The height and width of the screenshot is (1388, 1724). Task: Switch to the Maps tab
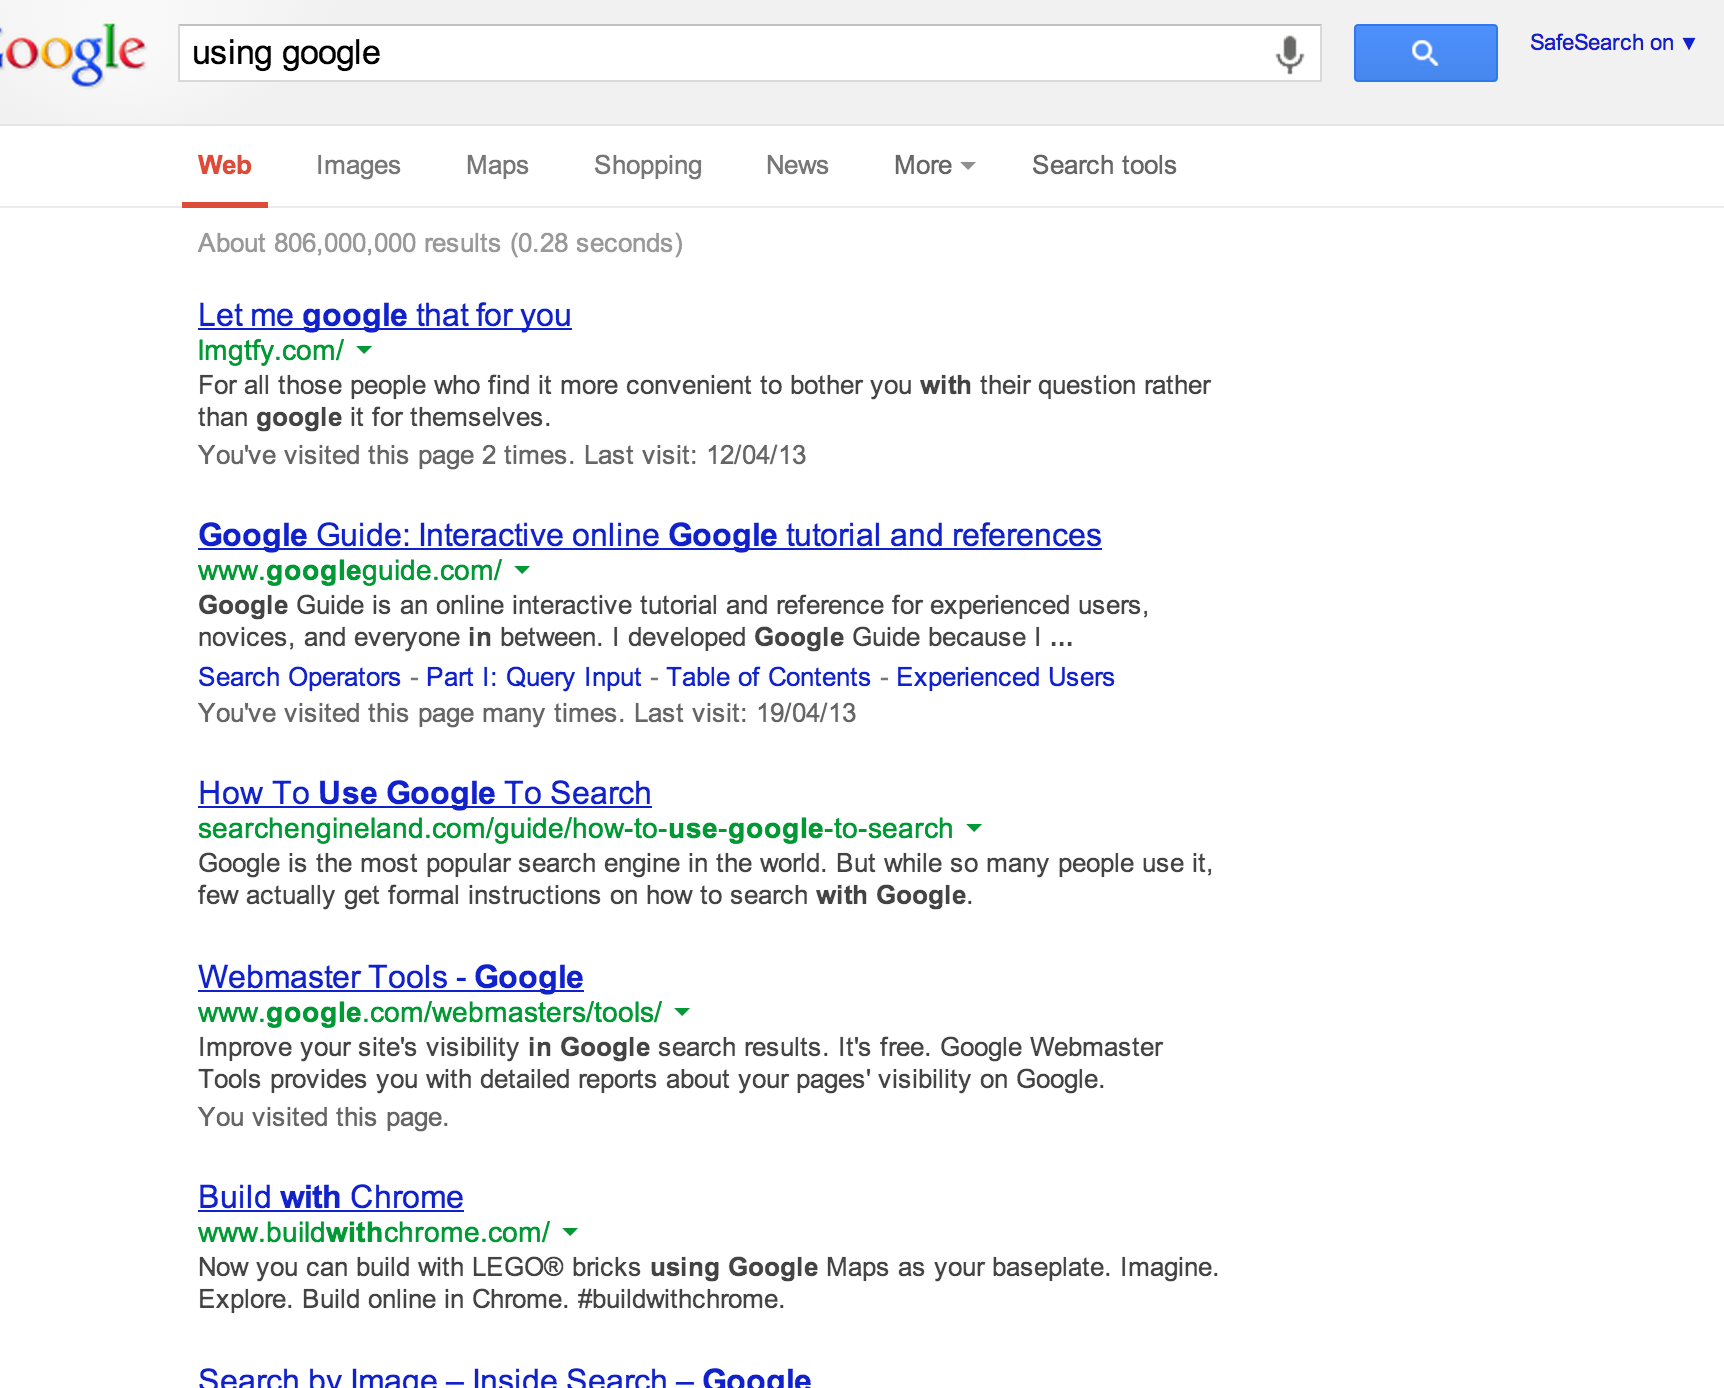coord(497,166)
